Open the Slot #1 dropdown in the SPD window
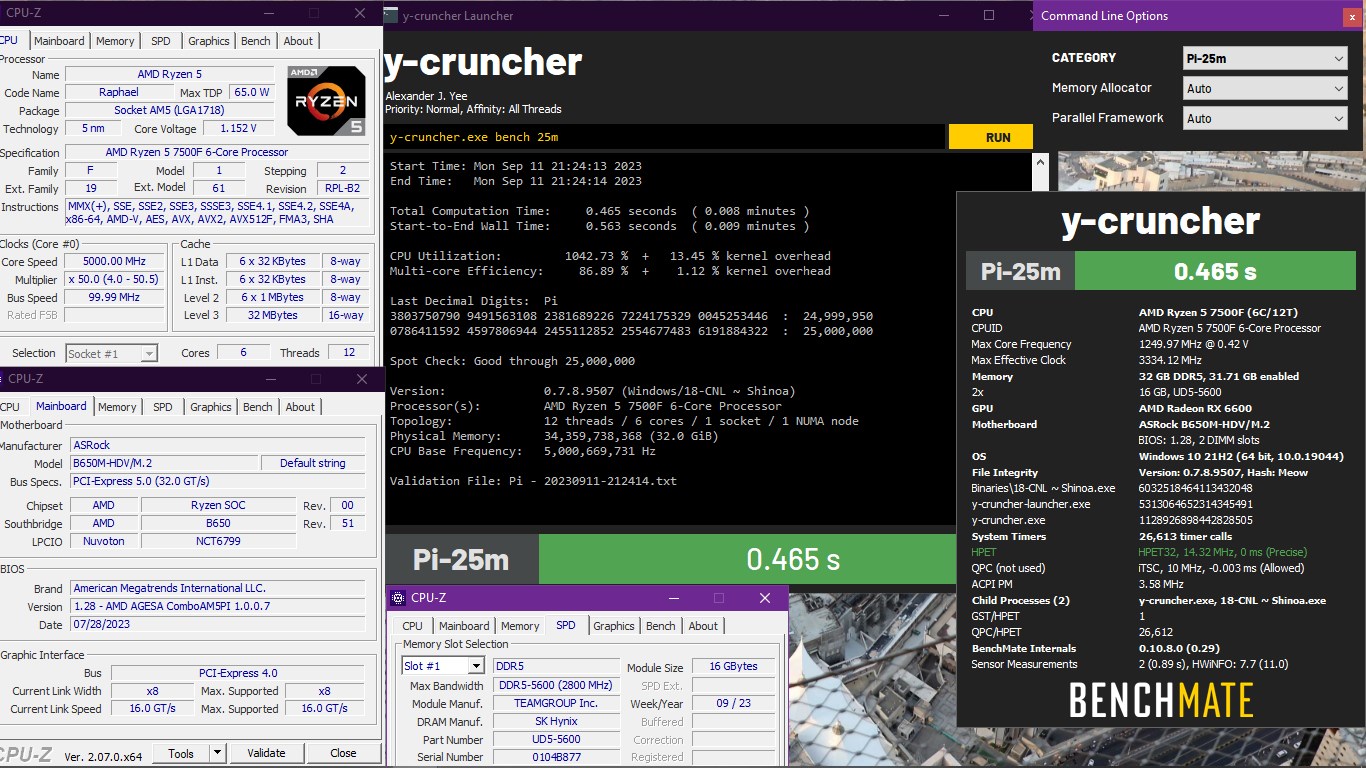Image resolution: width=1366 pixels, height=768 pixels. coord(443,666)
